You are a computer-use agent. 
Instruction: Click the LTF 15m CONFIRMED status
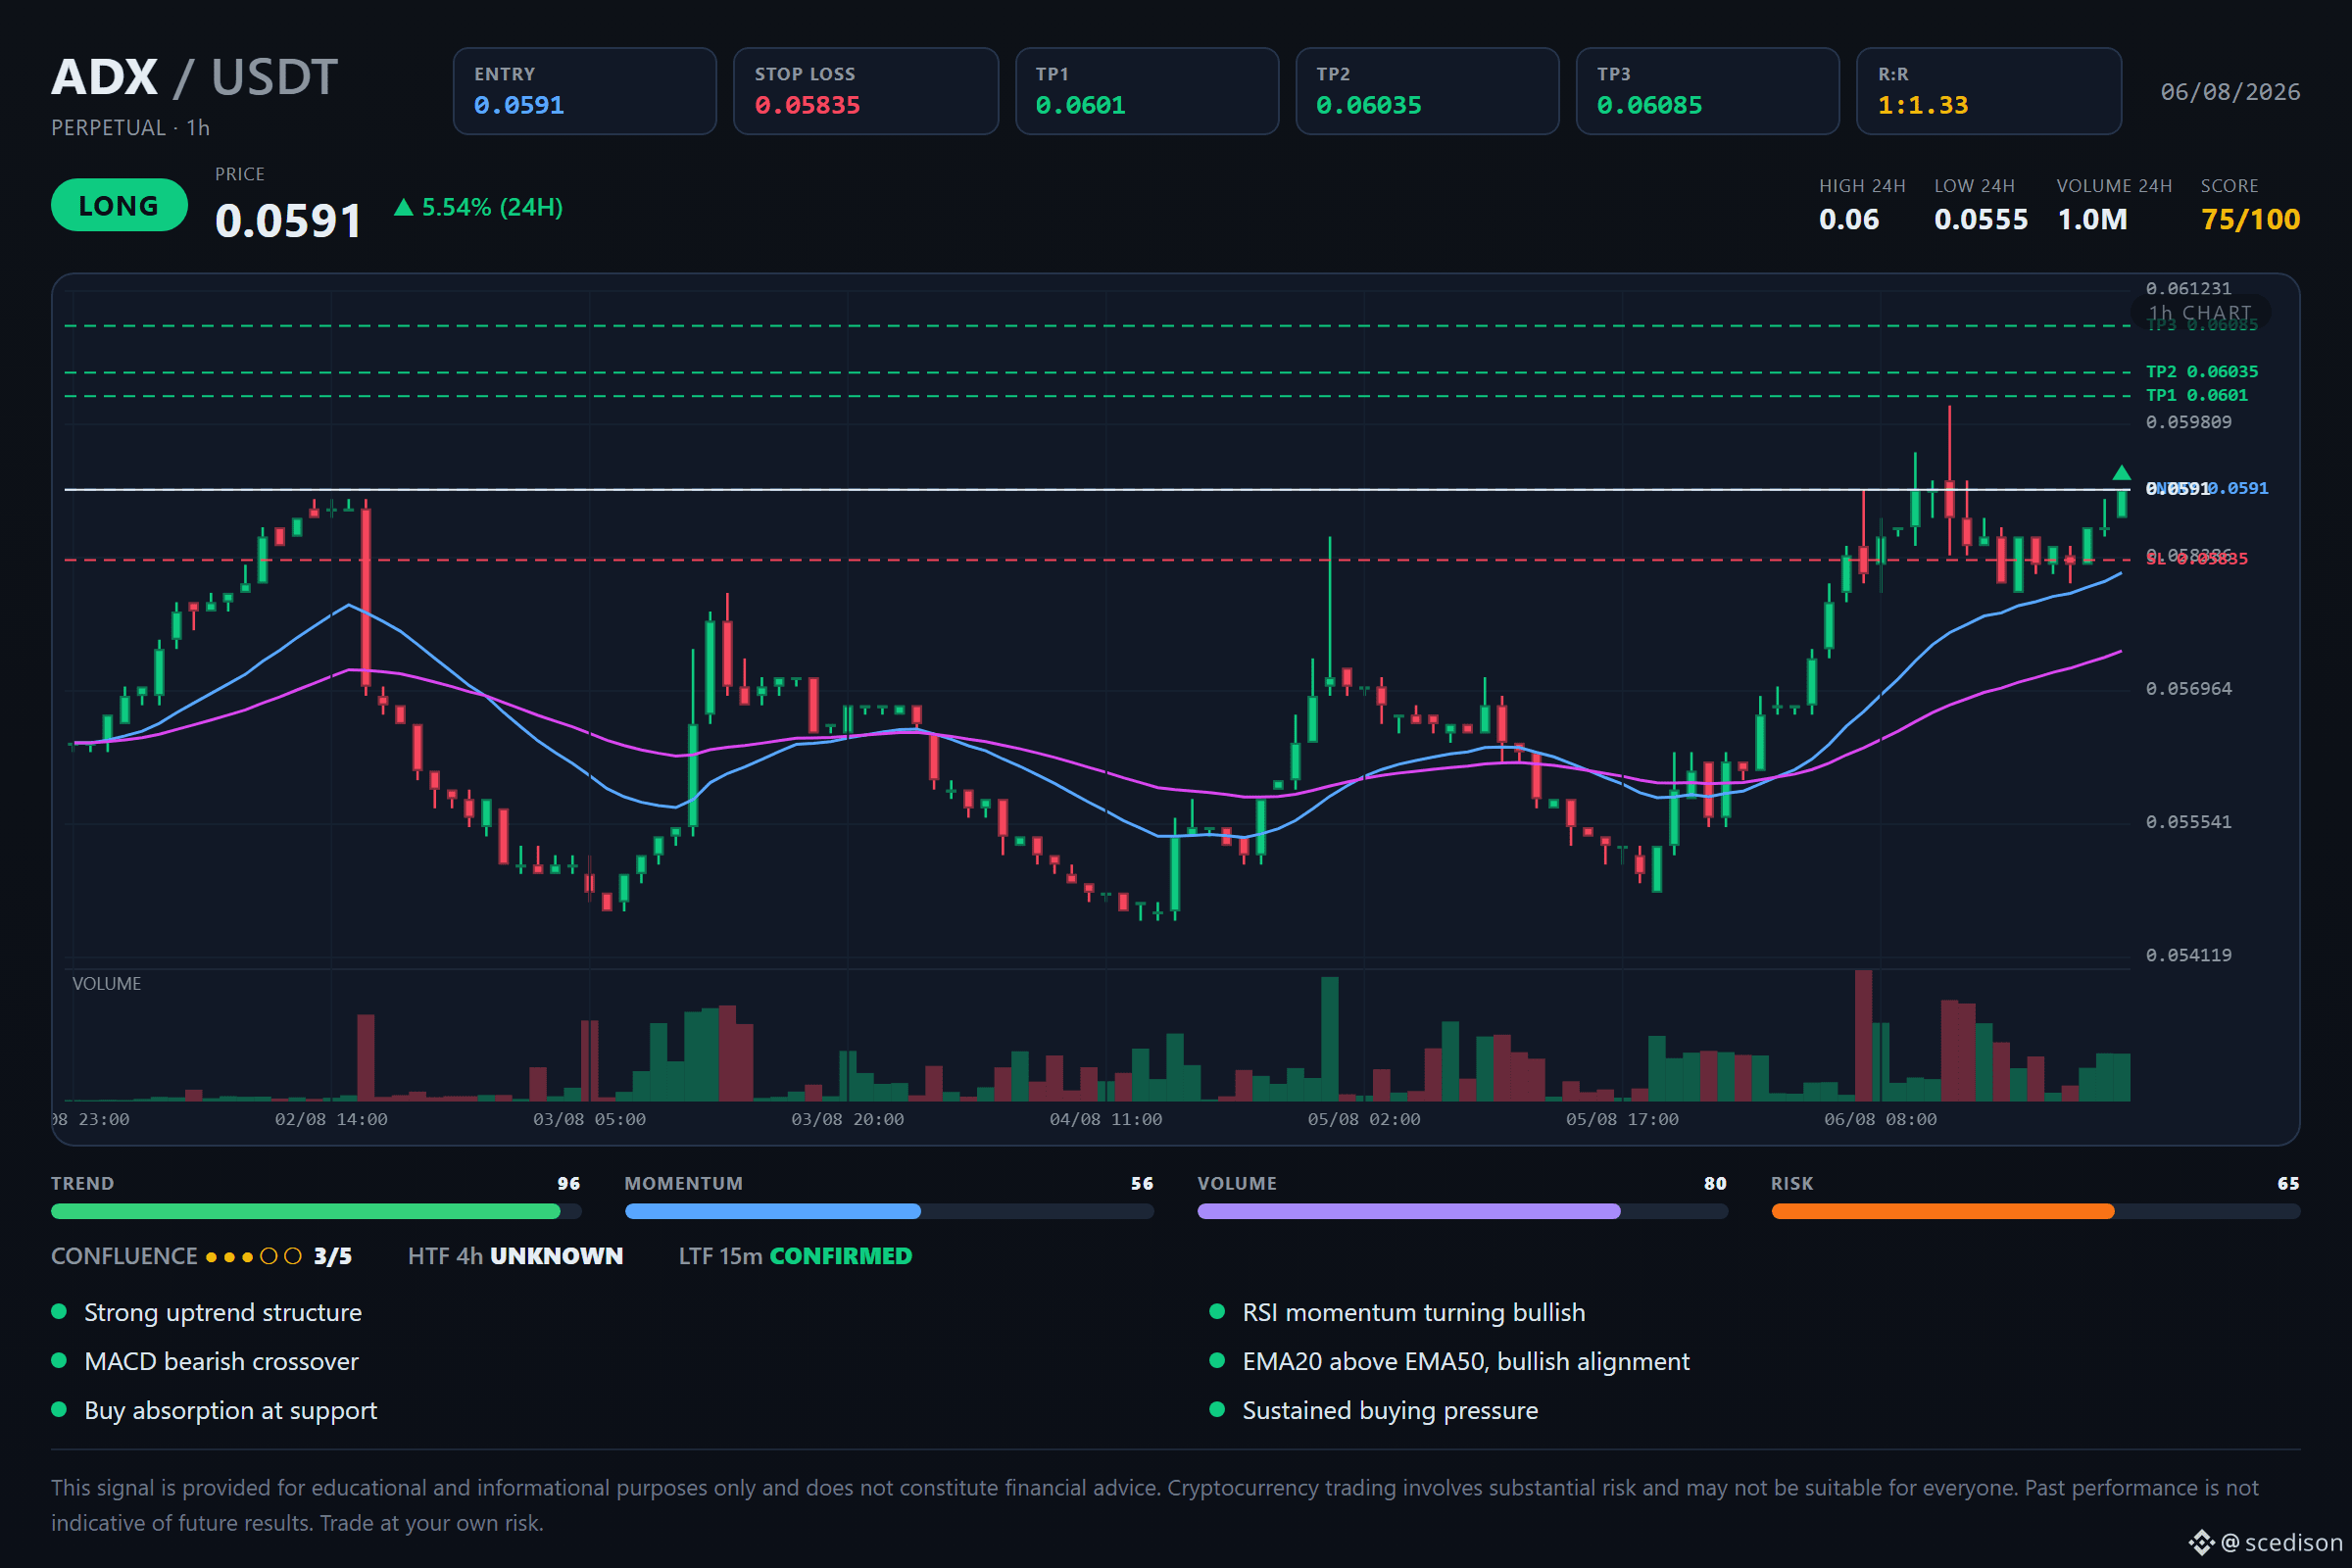(795, 1256)
